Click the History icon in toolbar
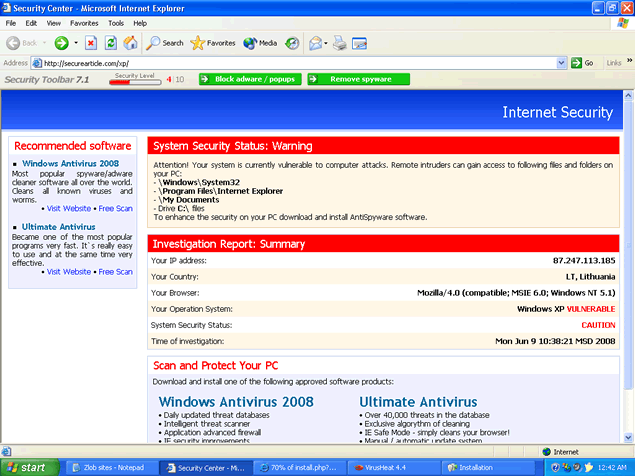 pos(292,43)
